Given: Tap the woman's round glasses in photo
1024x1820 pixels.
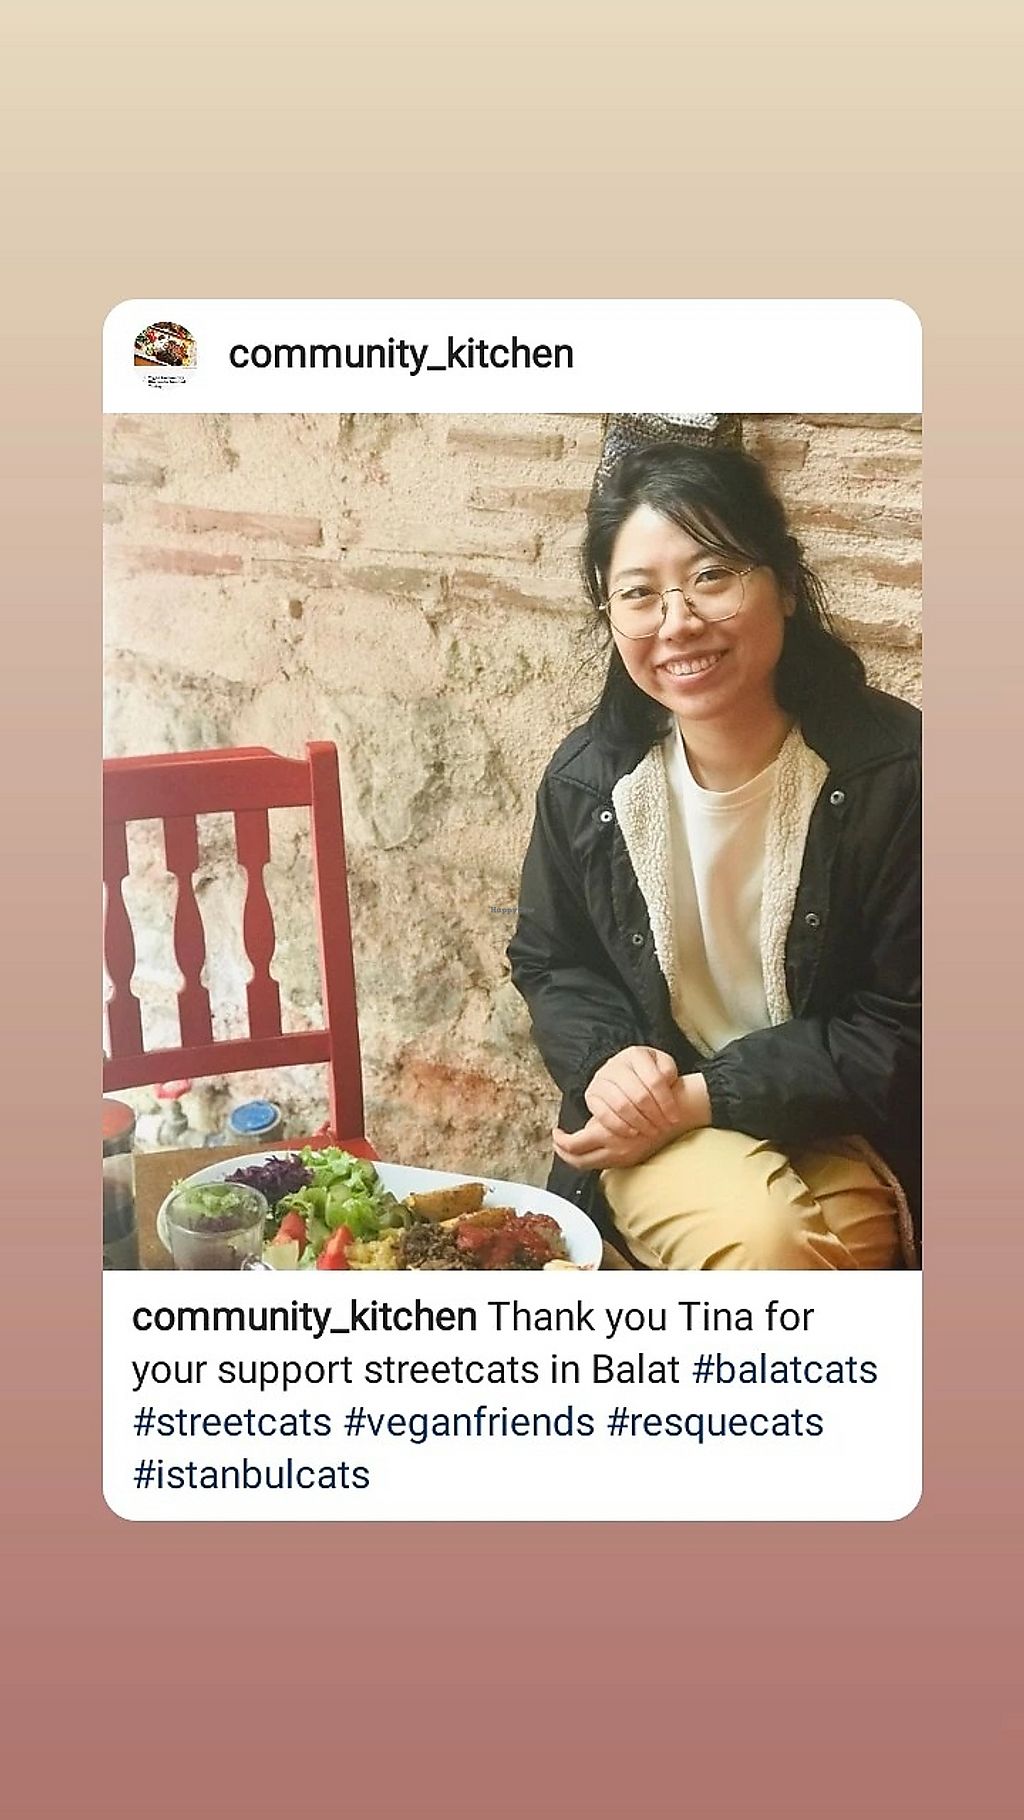Looking at the screenshot, I should (x=675, y=598).
